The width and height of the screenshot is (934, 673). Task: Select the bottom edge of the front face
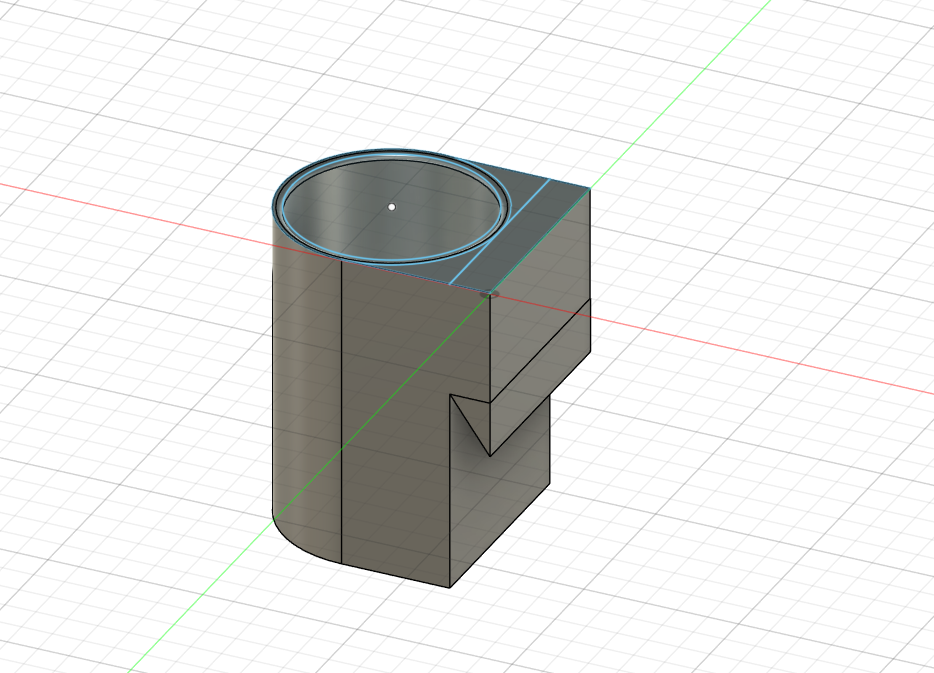tap(396, 575)
